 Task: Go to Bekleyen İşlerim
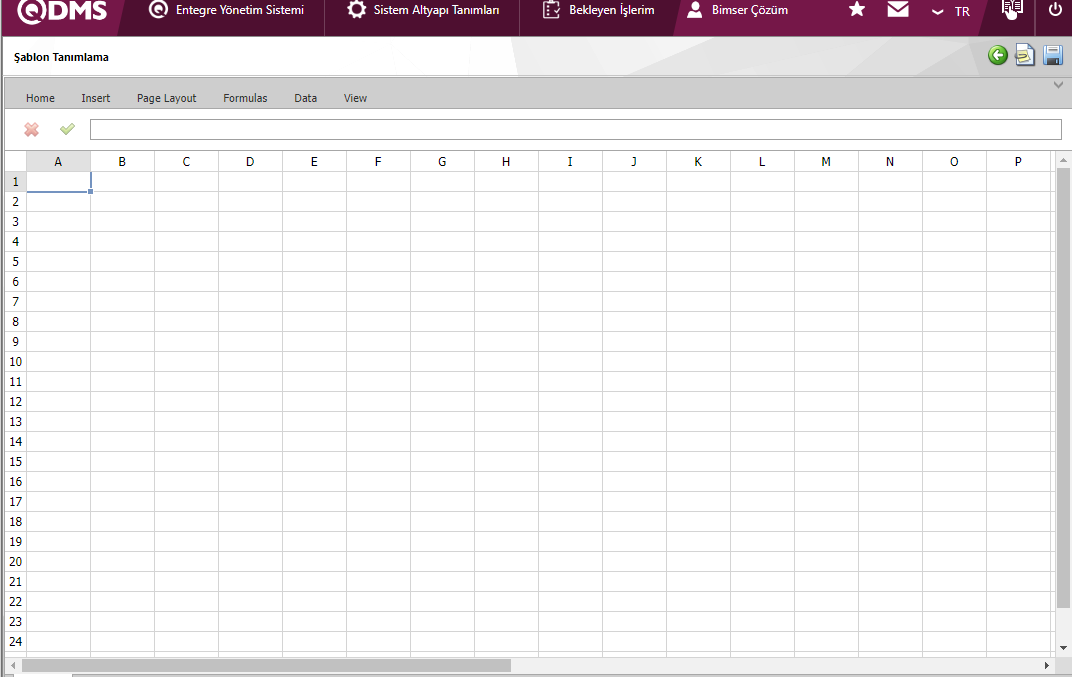point(598,10)
